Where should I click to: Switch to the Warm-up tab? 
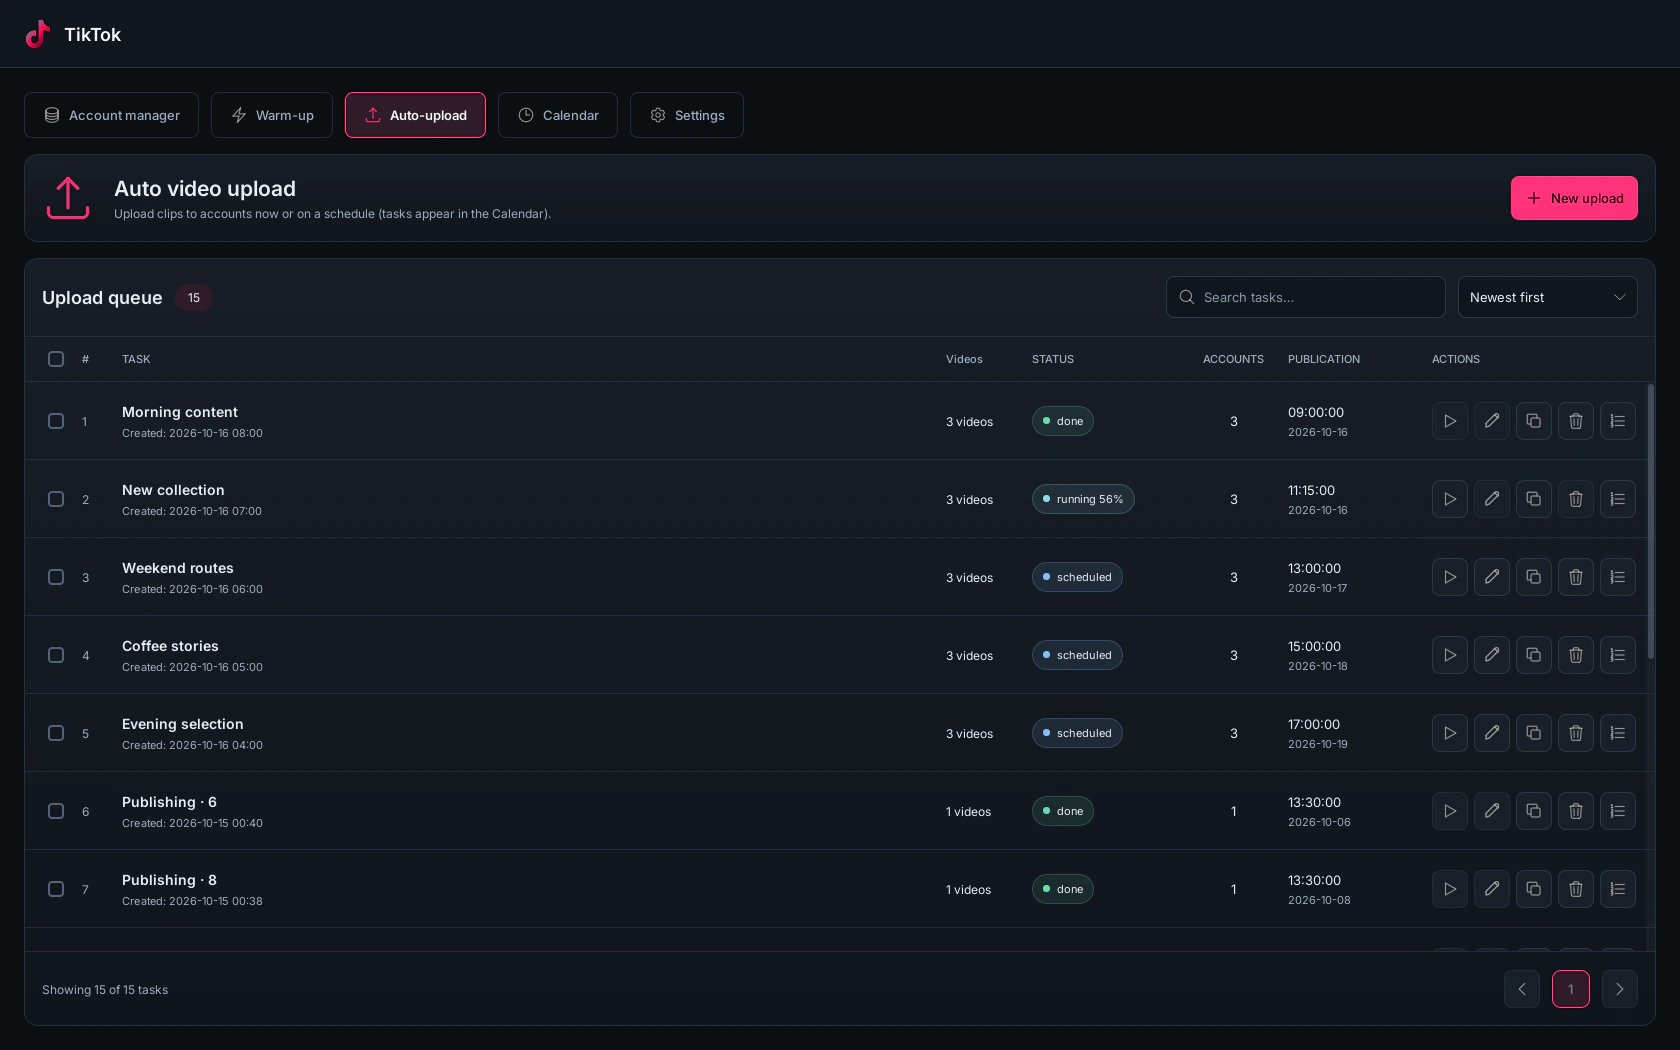click(x=272, y=115)
